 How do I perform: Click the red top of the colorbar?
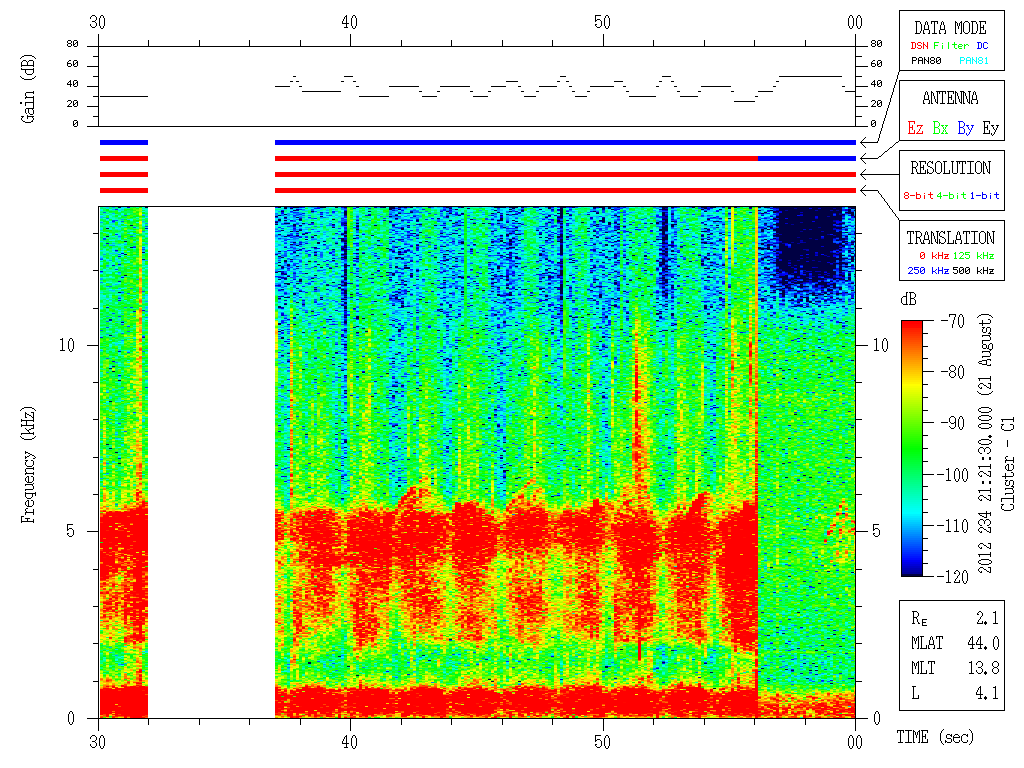pos(912,330)
